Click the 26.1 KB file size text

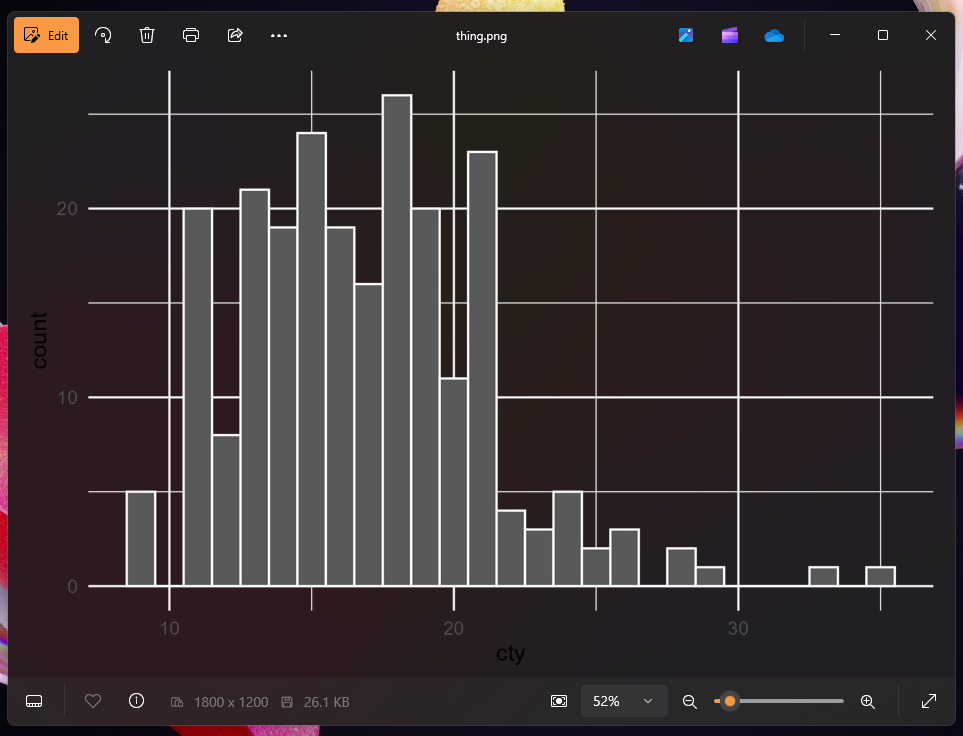327,702
